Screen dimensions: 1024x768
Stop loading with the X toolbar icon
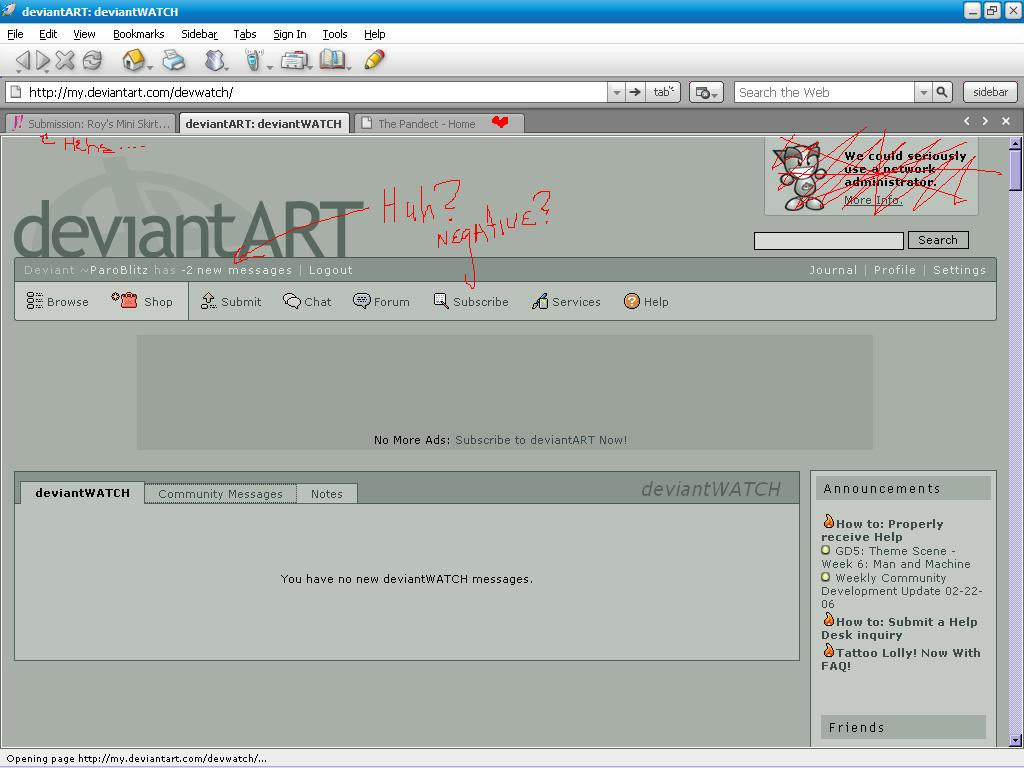(65, 61)
